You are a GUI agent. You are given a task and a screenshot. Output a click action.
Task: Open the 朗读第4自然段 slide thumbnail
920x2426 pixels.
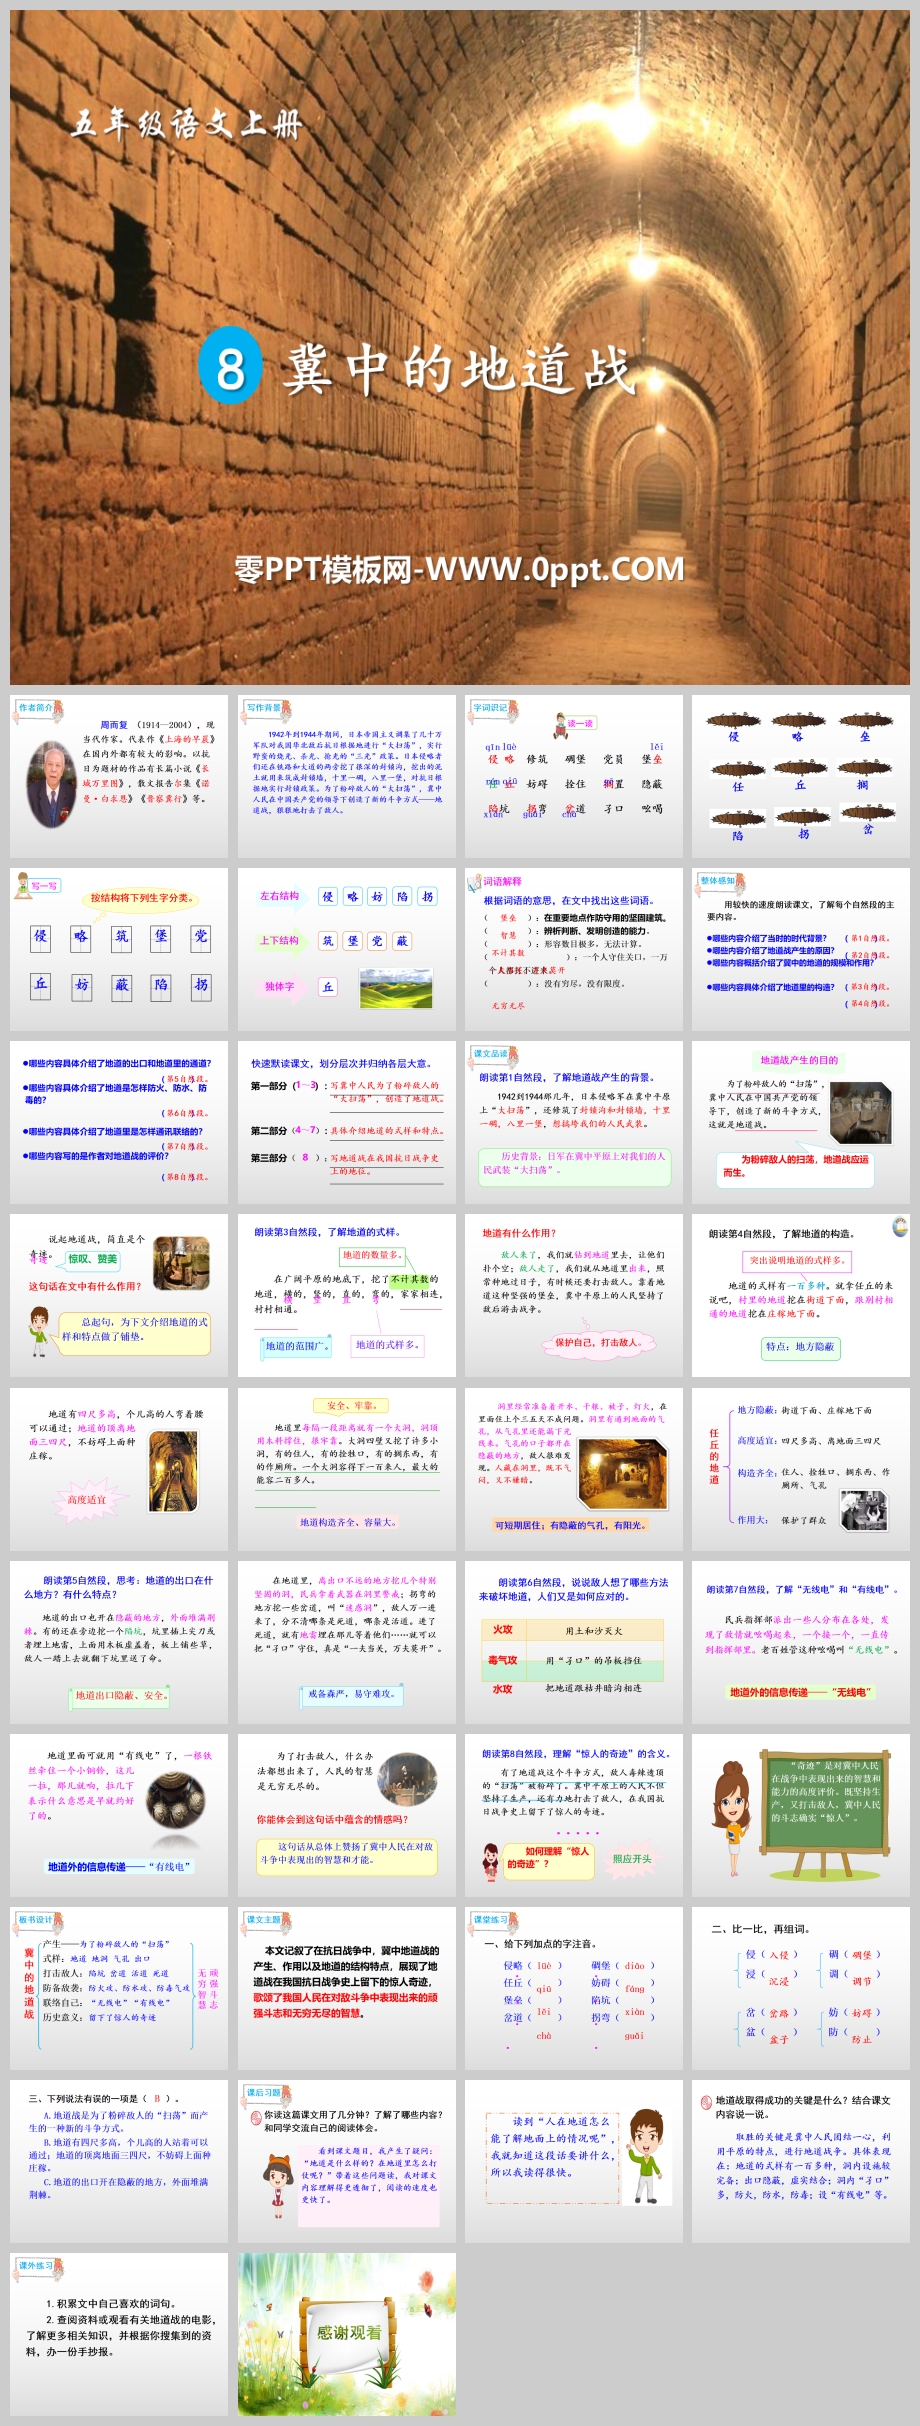[x=800, y=1296]
